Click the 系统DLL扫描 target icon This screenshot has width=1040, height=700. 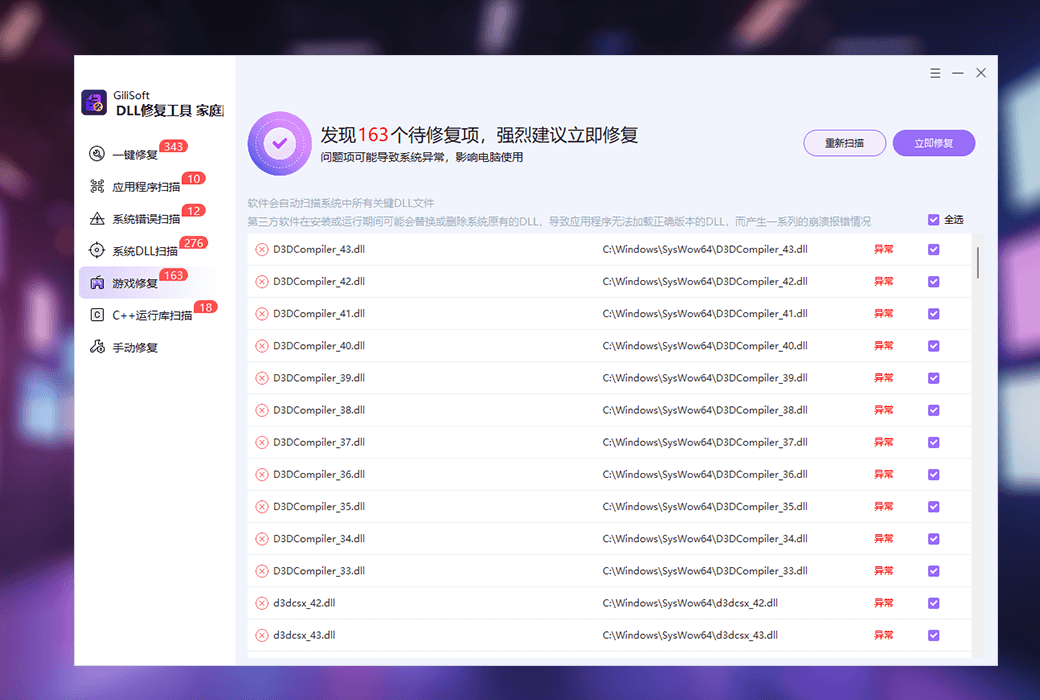pyautogui.click(x=97, y=250)
